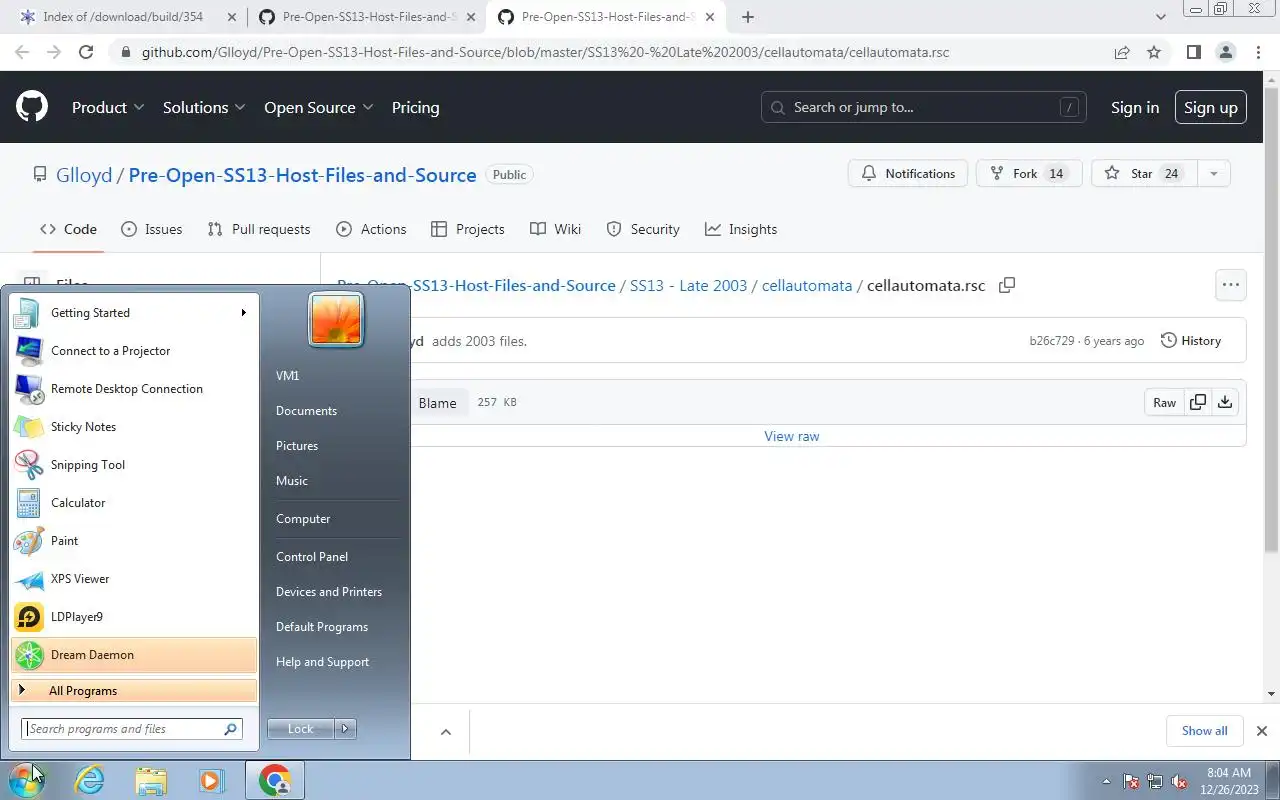Open more file actions ellipsis
Viewport: 1280px width, 800px height.
[x=1230, y=285]
